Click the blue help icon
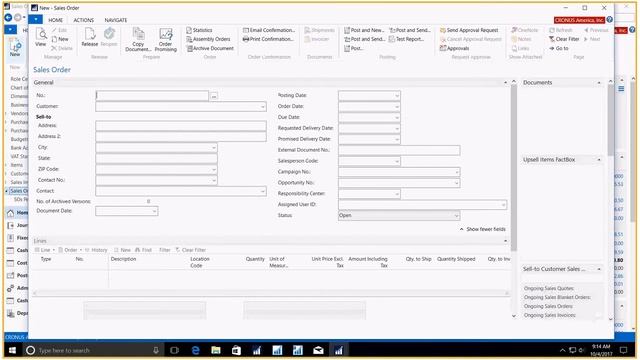Viewport: 640px width, 360px height. (x=609, y=20)
